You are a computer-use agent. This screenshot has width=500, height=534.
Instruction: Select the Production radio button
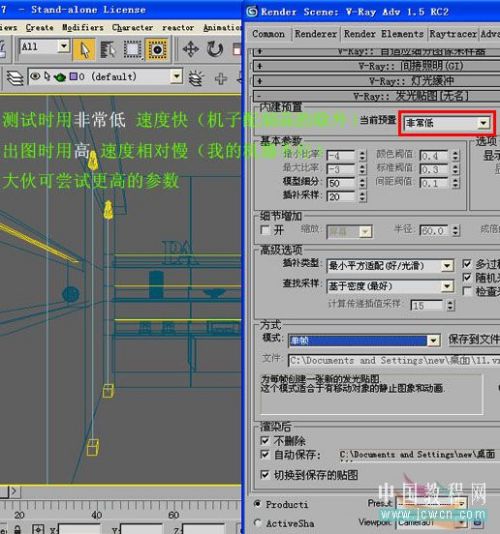(258, 504)
